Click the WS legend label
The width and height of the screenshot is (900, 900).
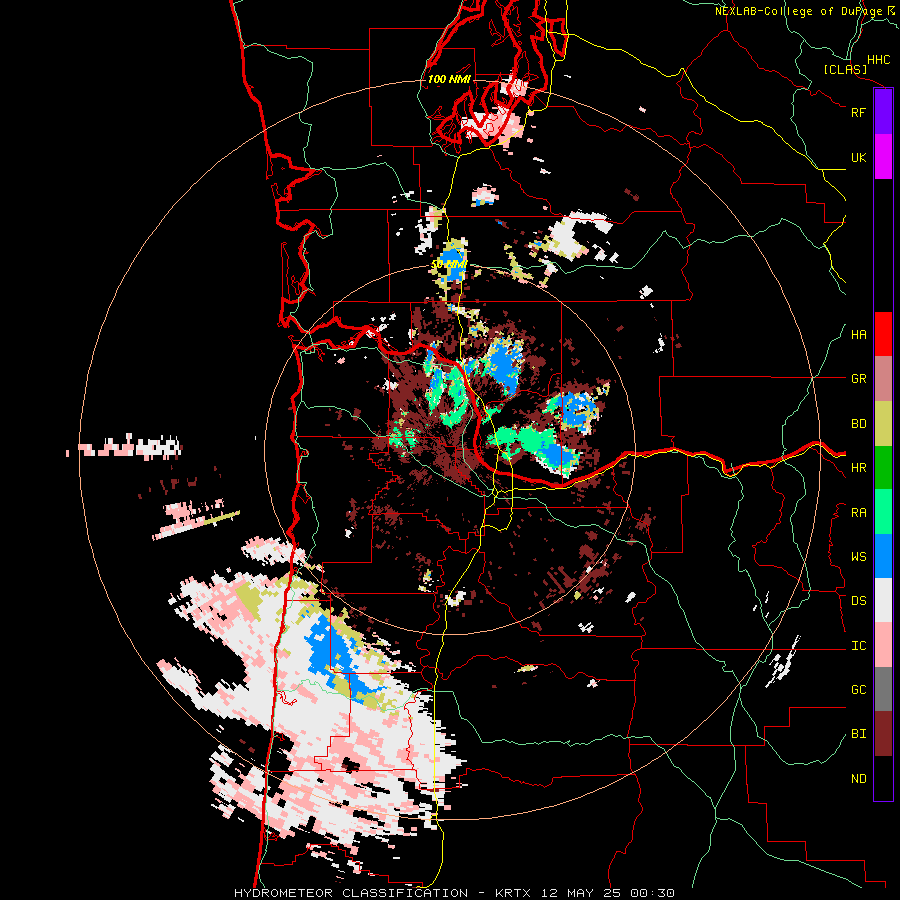(858, 557)
